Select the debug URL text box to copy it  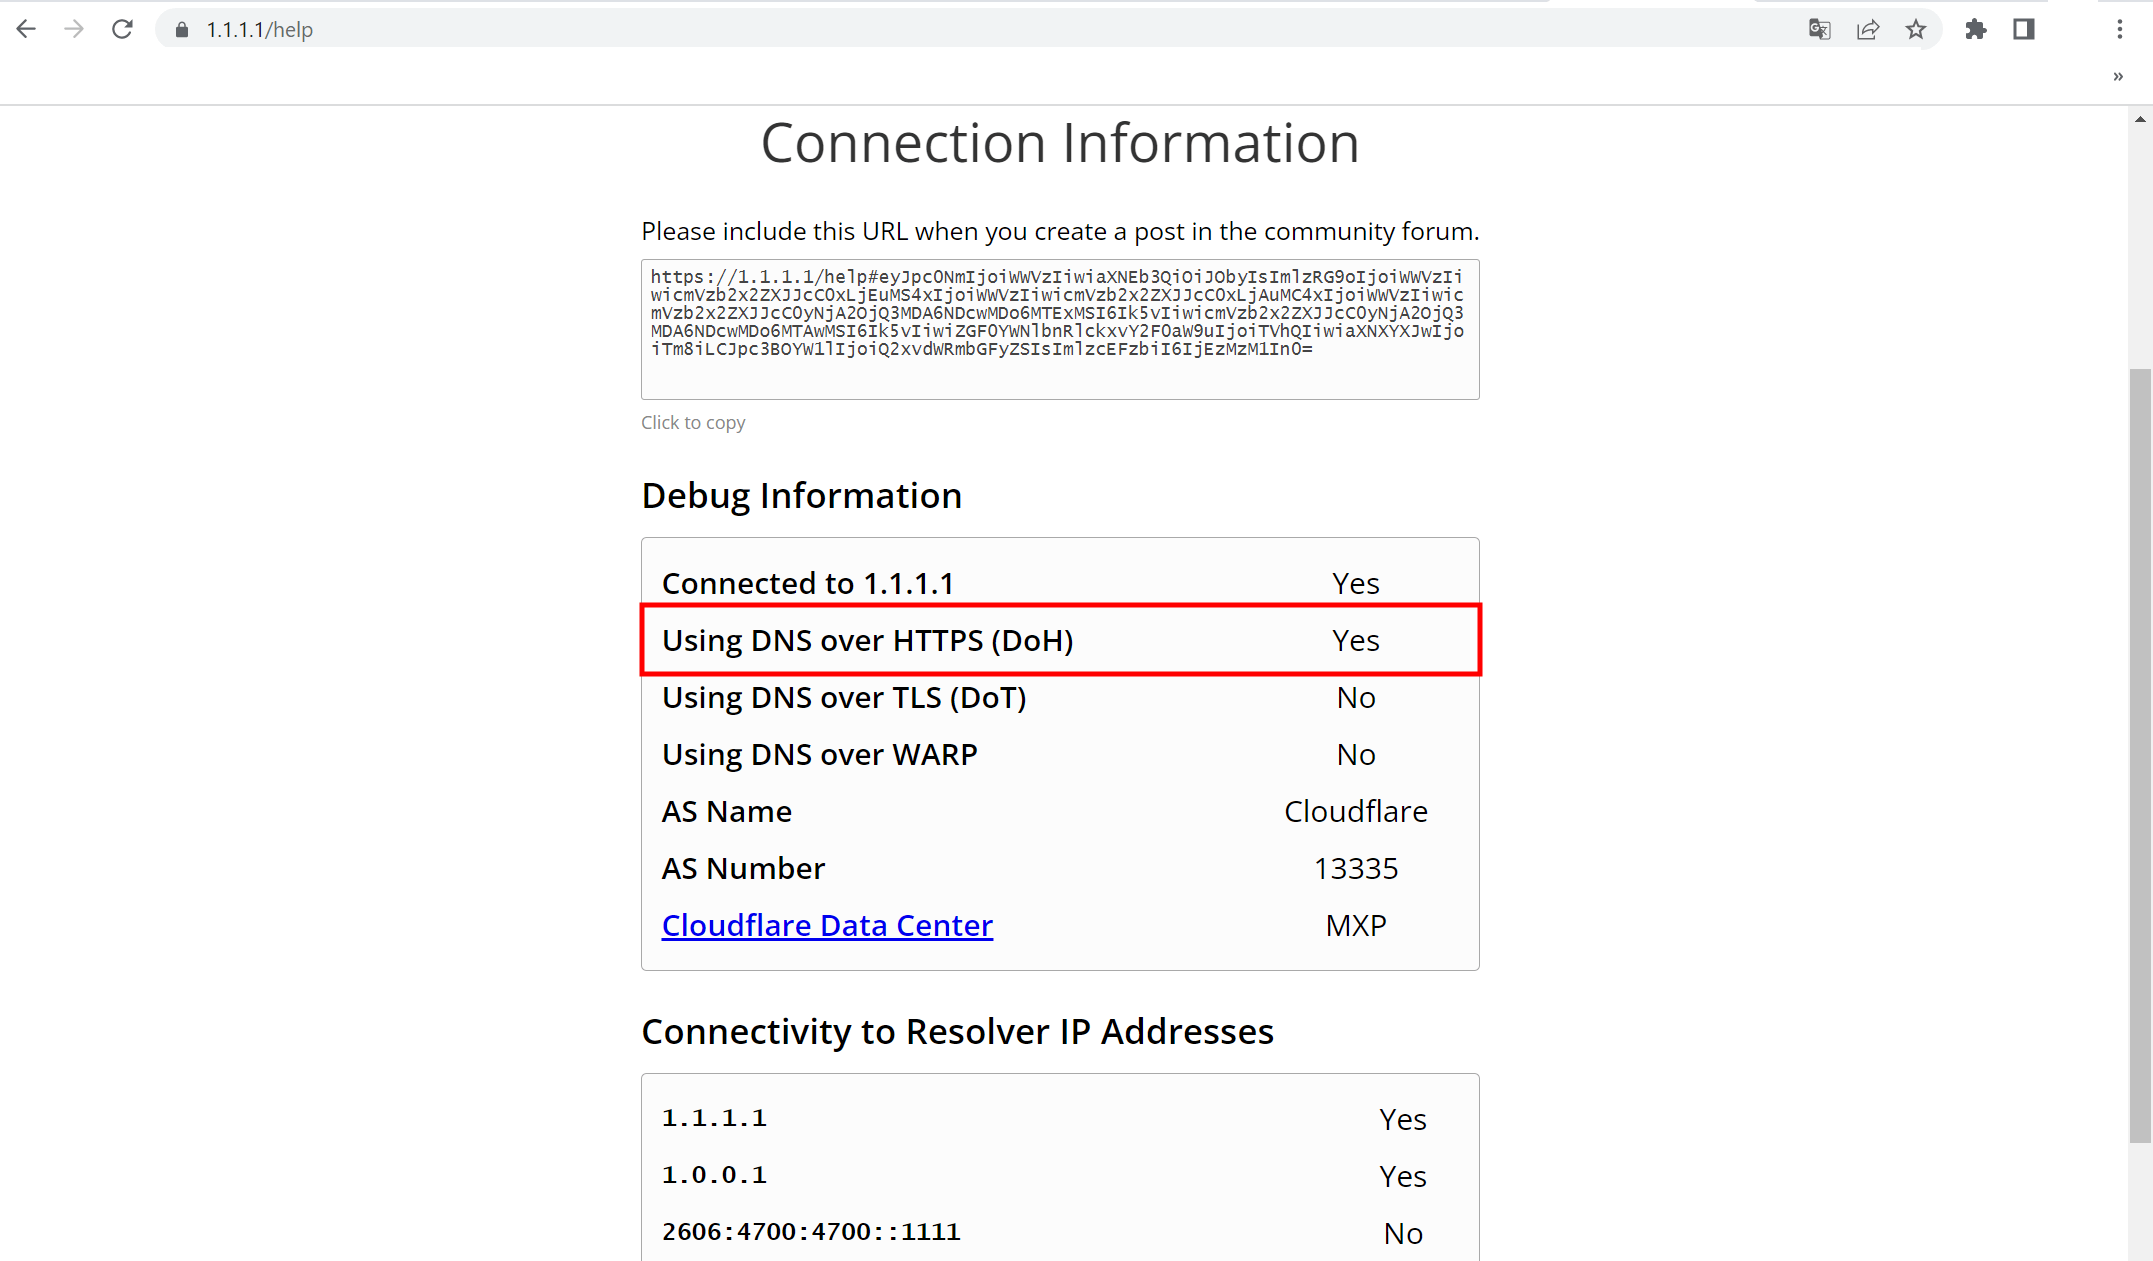(1060, 329)
